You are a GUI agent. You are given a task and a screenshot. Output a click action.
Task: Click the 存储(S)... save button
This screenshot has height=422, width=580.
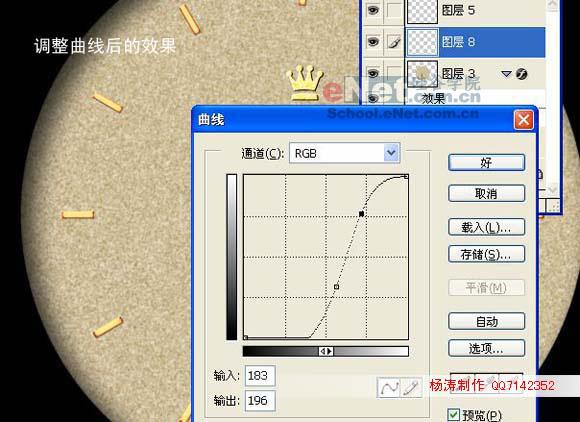click(486, 254)
